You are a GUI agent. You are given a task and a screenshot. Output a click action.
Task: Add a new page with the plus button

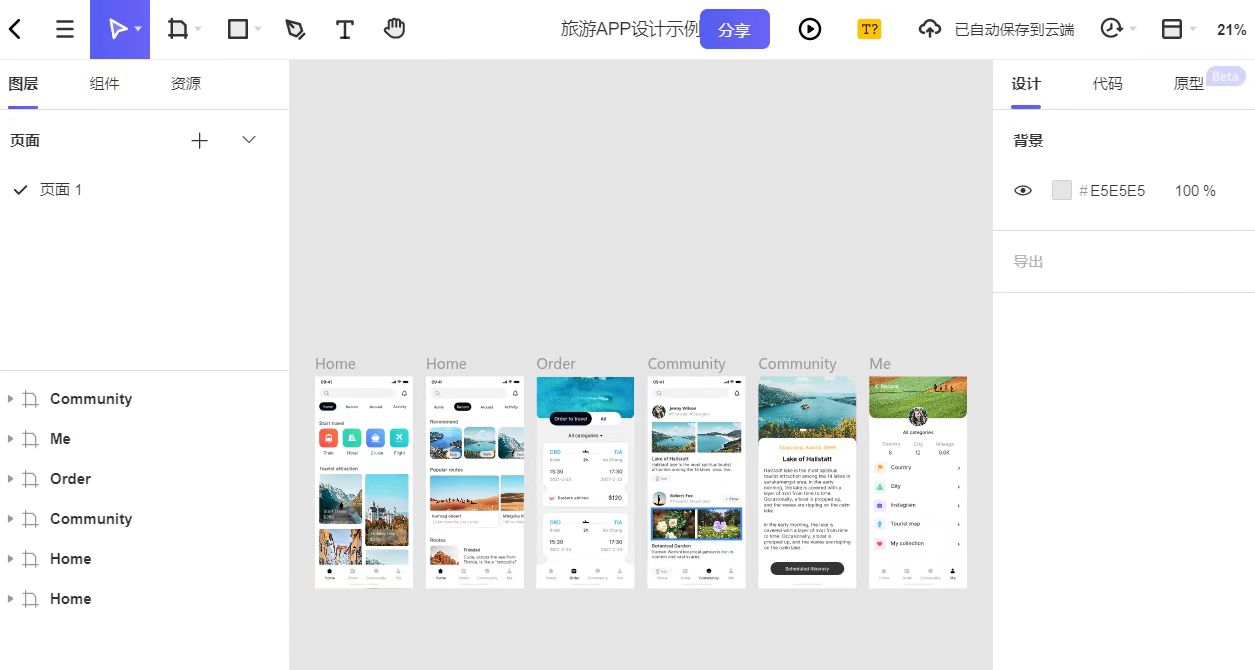pyautogui.click(x=199, y=141)
